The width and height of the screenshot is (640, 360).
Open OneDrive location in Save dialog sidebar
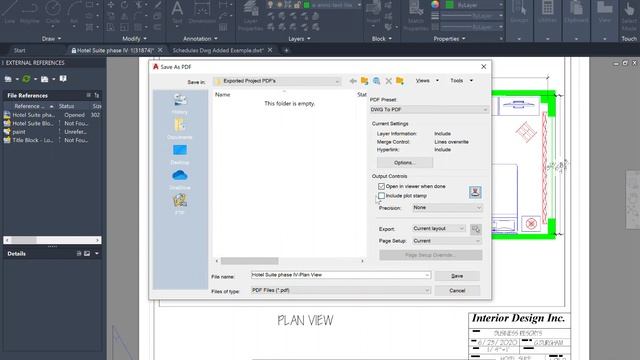180,179
